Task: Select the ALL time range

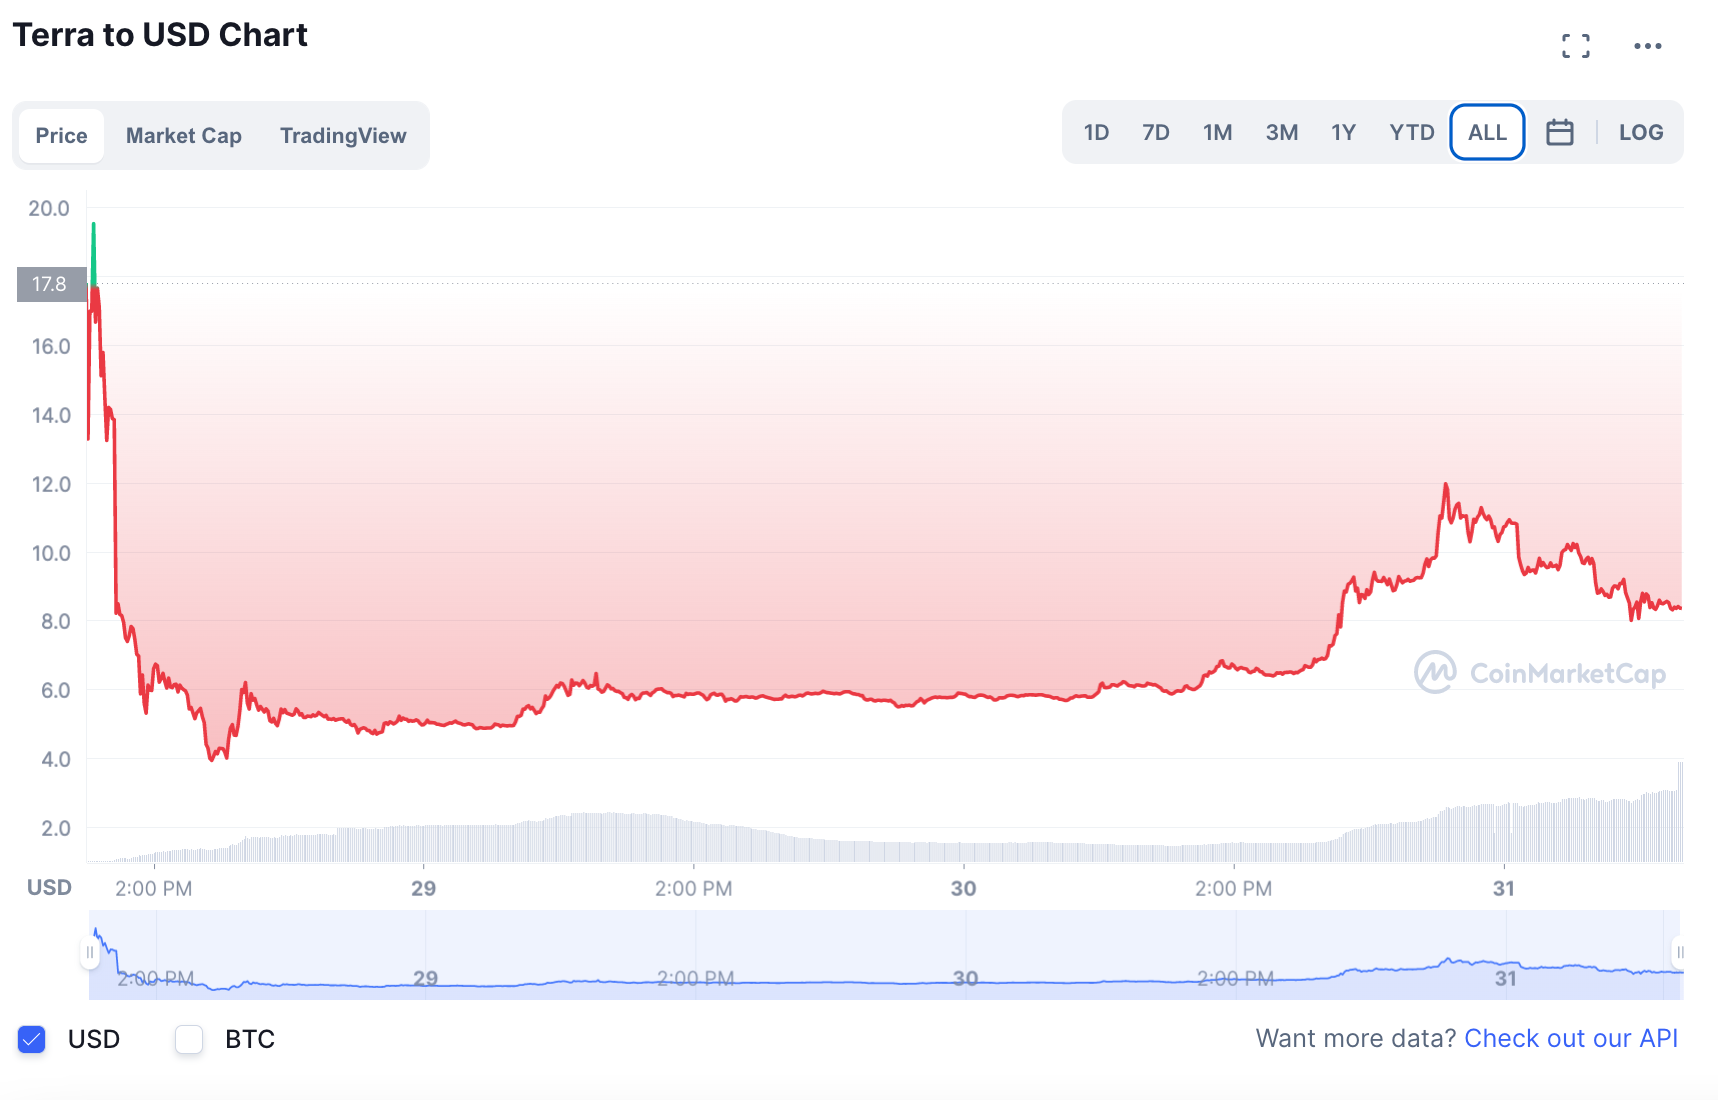Action: coord(1487,132)
